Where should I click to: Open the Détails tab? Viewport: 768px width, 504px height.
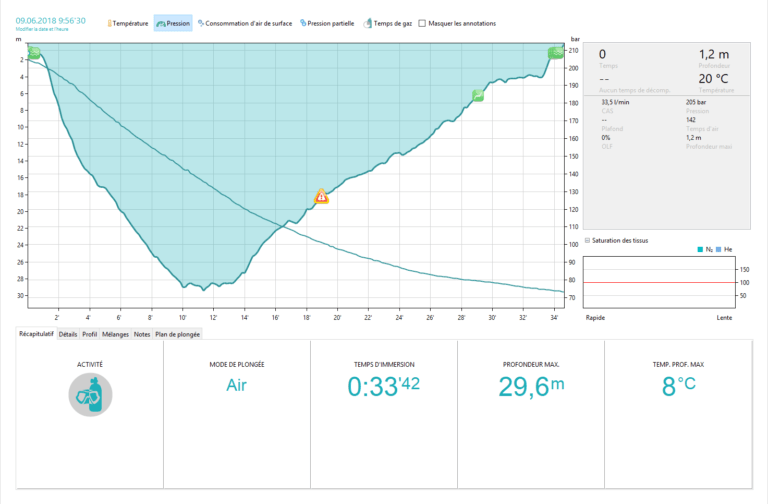click(68, 334)
